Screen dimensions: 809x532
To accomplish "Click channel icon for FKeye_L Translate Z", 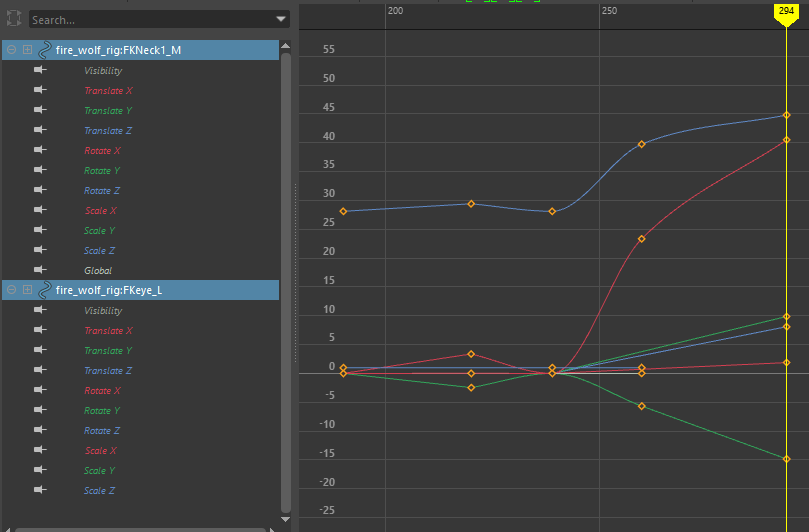I will [x=40, y=369].
